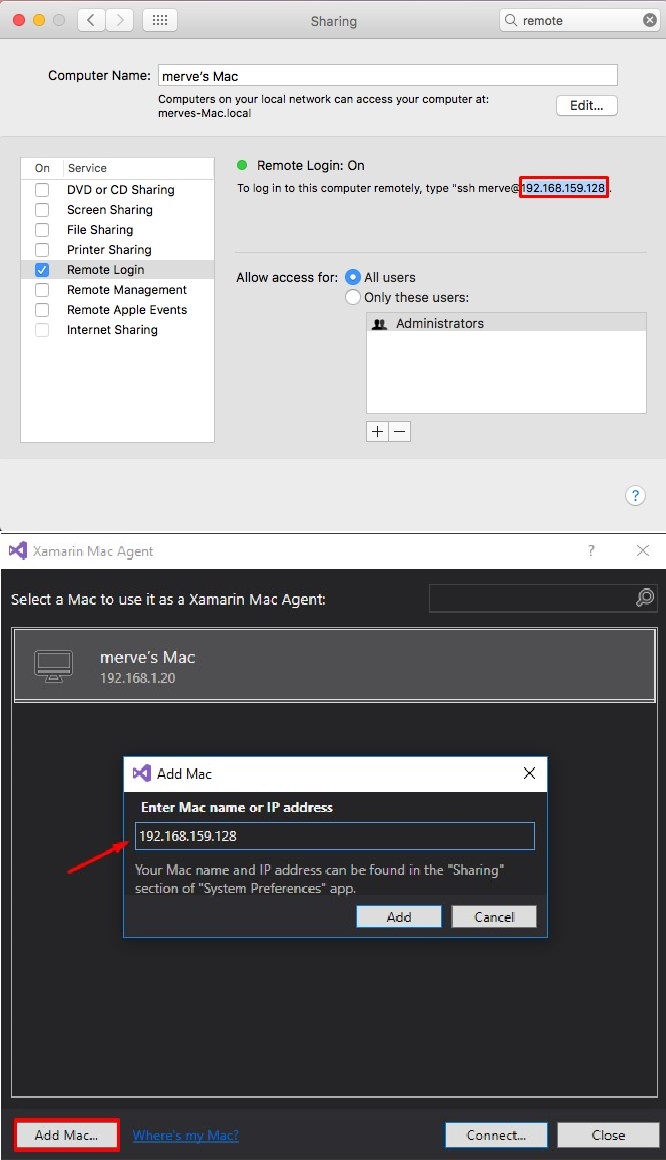Select Internet Sharing service label
Image resolution: width=666 pixels, height=1160 pixels.
point(112,330)
